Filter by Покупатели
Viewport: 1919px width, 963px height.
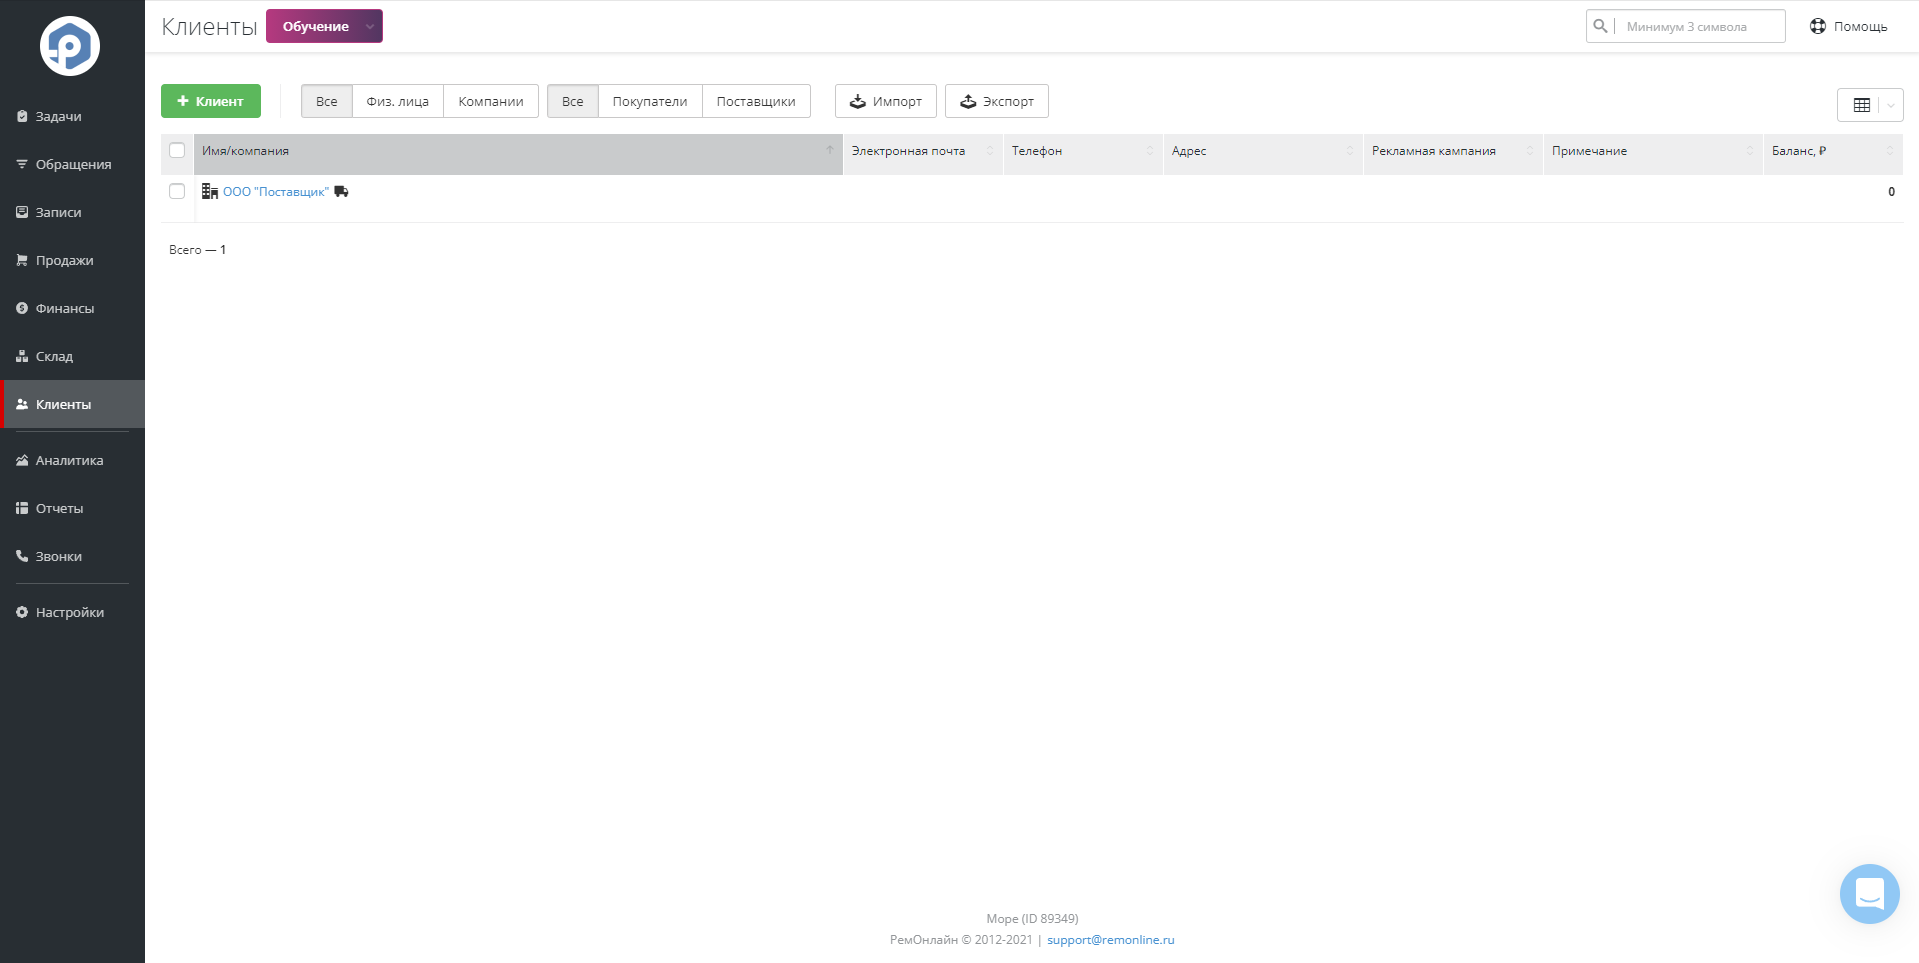point(650,101)
